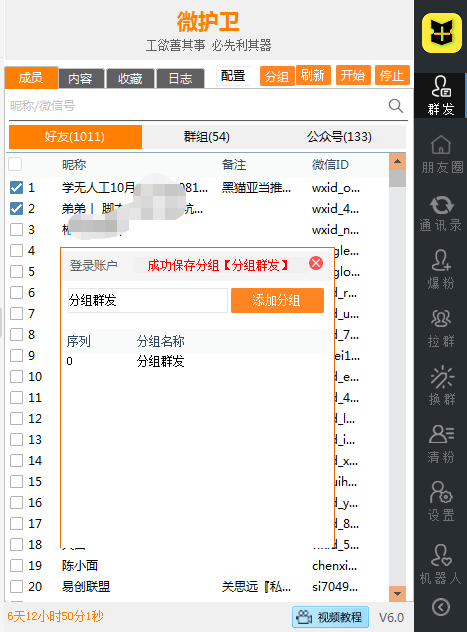467x632 pixels.
Task: Click the 添加分组 button
Action: pyautogui.click(x=277, y=300)
